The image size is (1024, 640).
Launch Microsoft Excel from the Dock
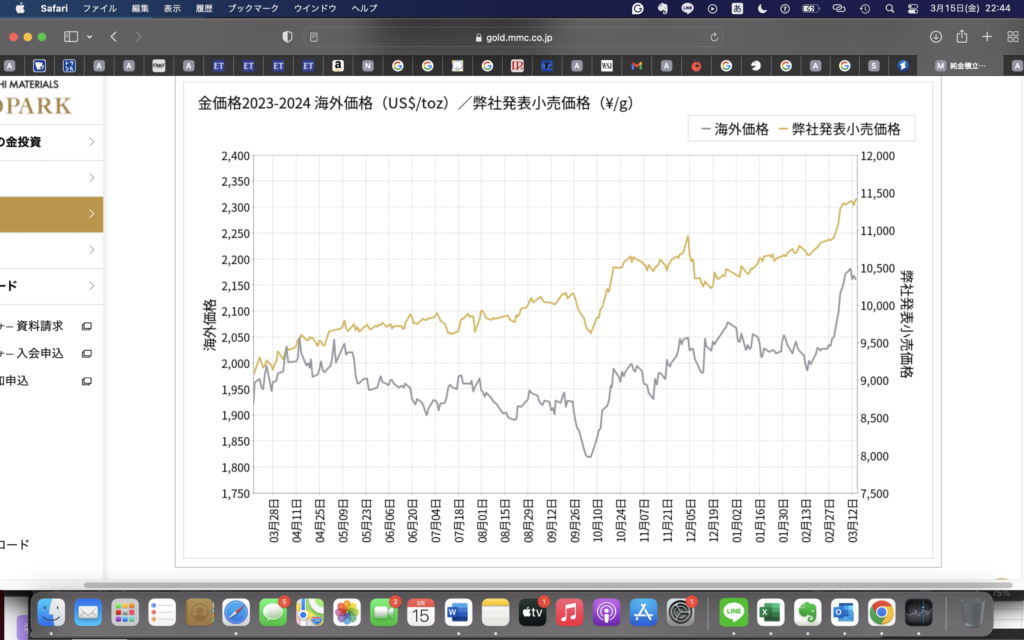770,612
